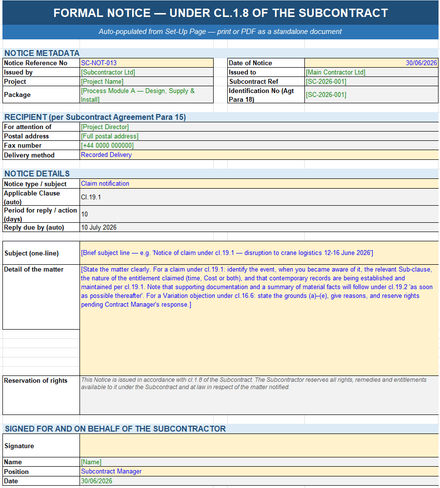The image size is (440, 488).
Task: Select the Subcontract Ref value [SC-2026-001]
Action: [371, 82]
